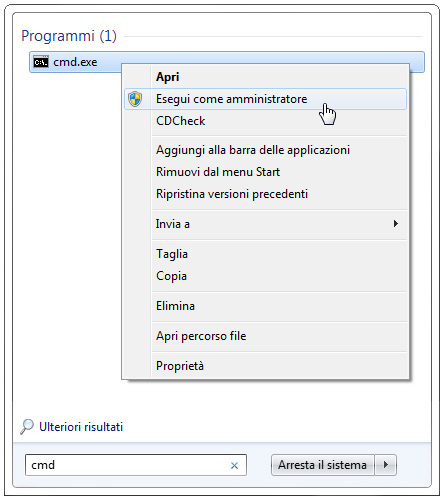Click the cmd.exe black console icon
The image size is (444, 500).
tap(41, 62)
